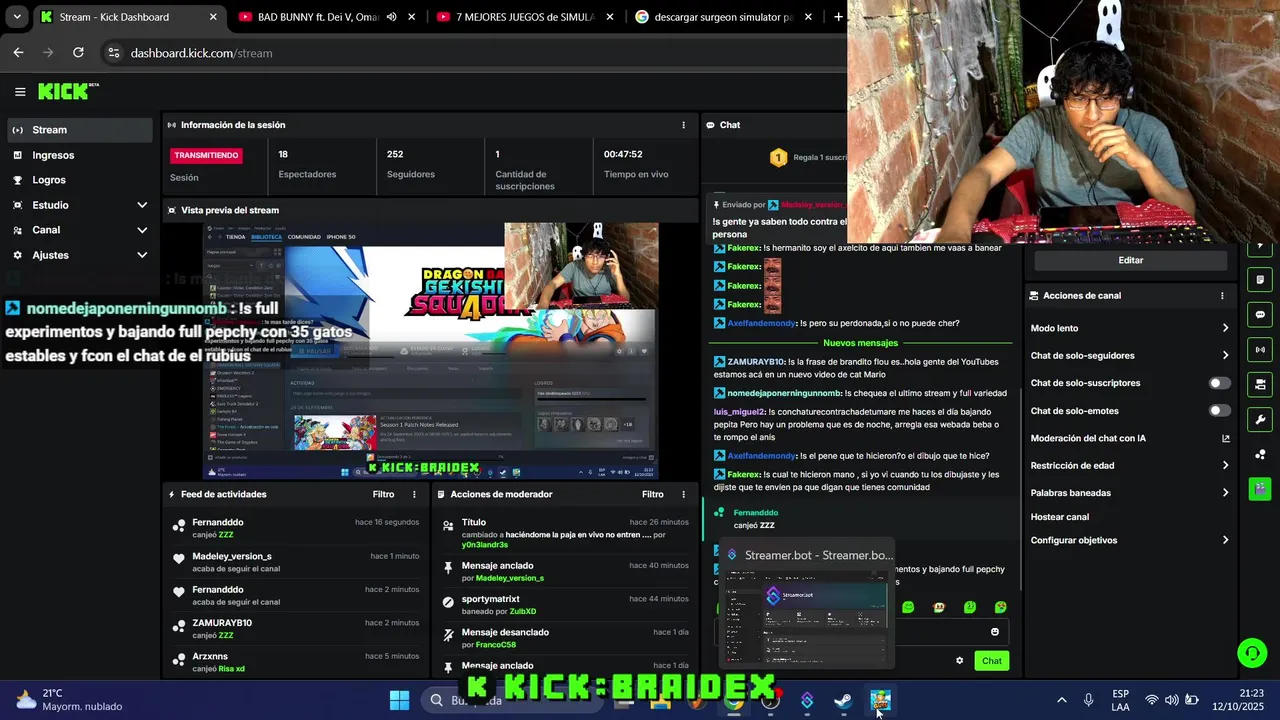This screenshot has width=1280, height=720.
Task: Click the document icon in the right sidebar
Action: pos(1260,279)
